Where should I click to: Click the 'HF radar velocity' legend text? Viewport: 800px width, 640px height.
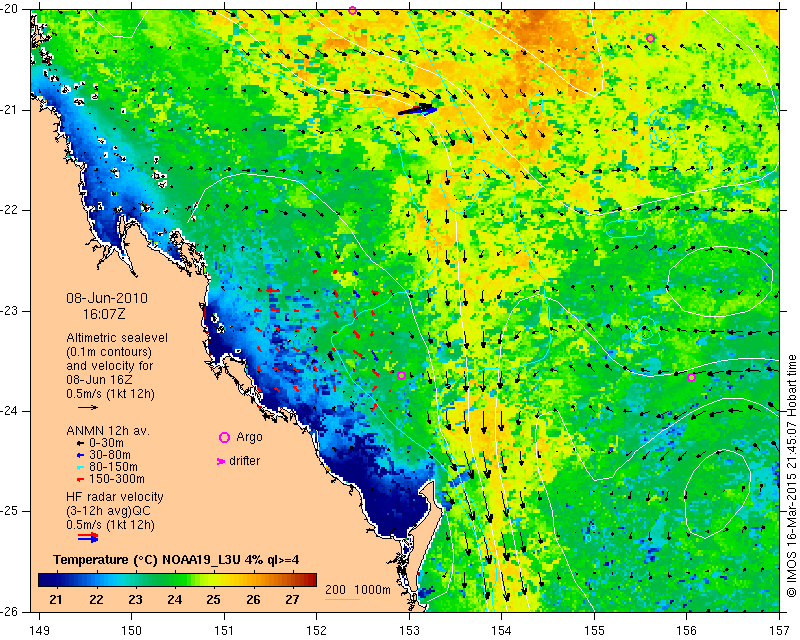115,497
